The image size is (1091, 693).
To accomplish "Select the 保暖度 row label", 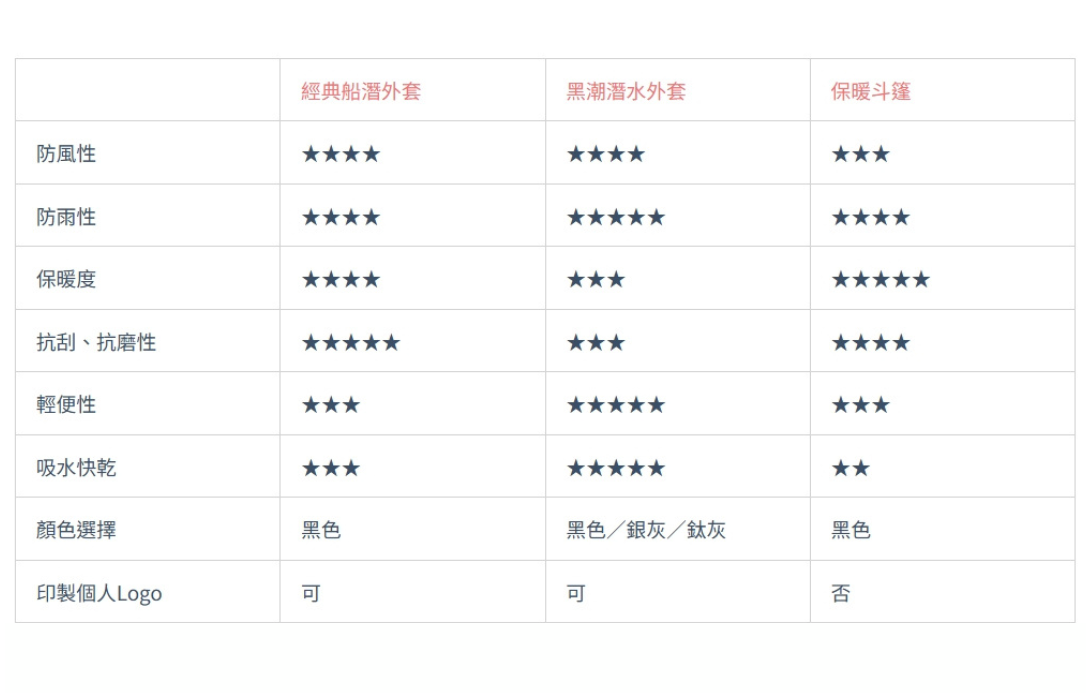I will pyautogui.click(x=66, y=280).
